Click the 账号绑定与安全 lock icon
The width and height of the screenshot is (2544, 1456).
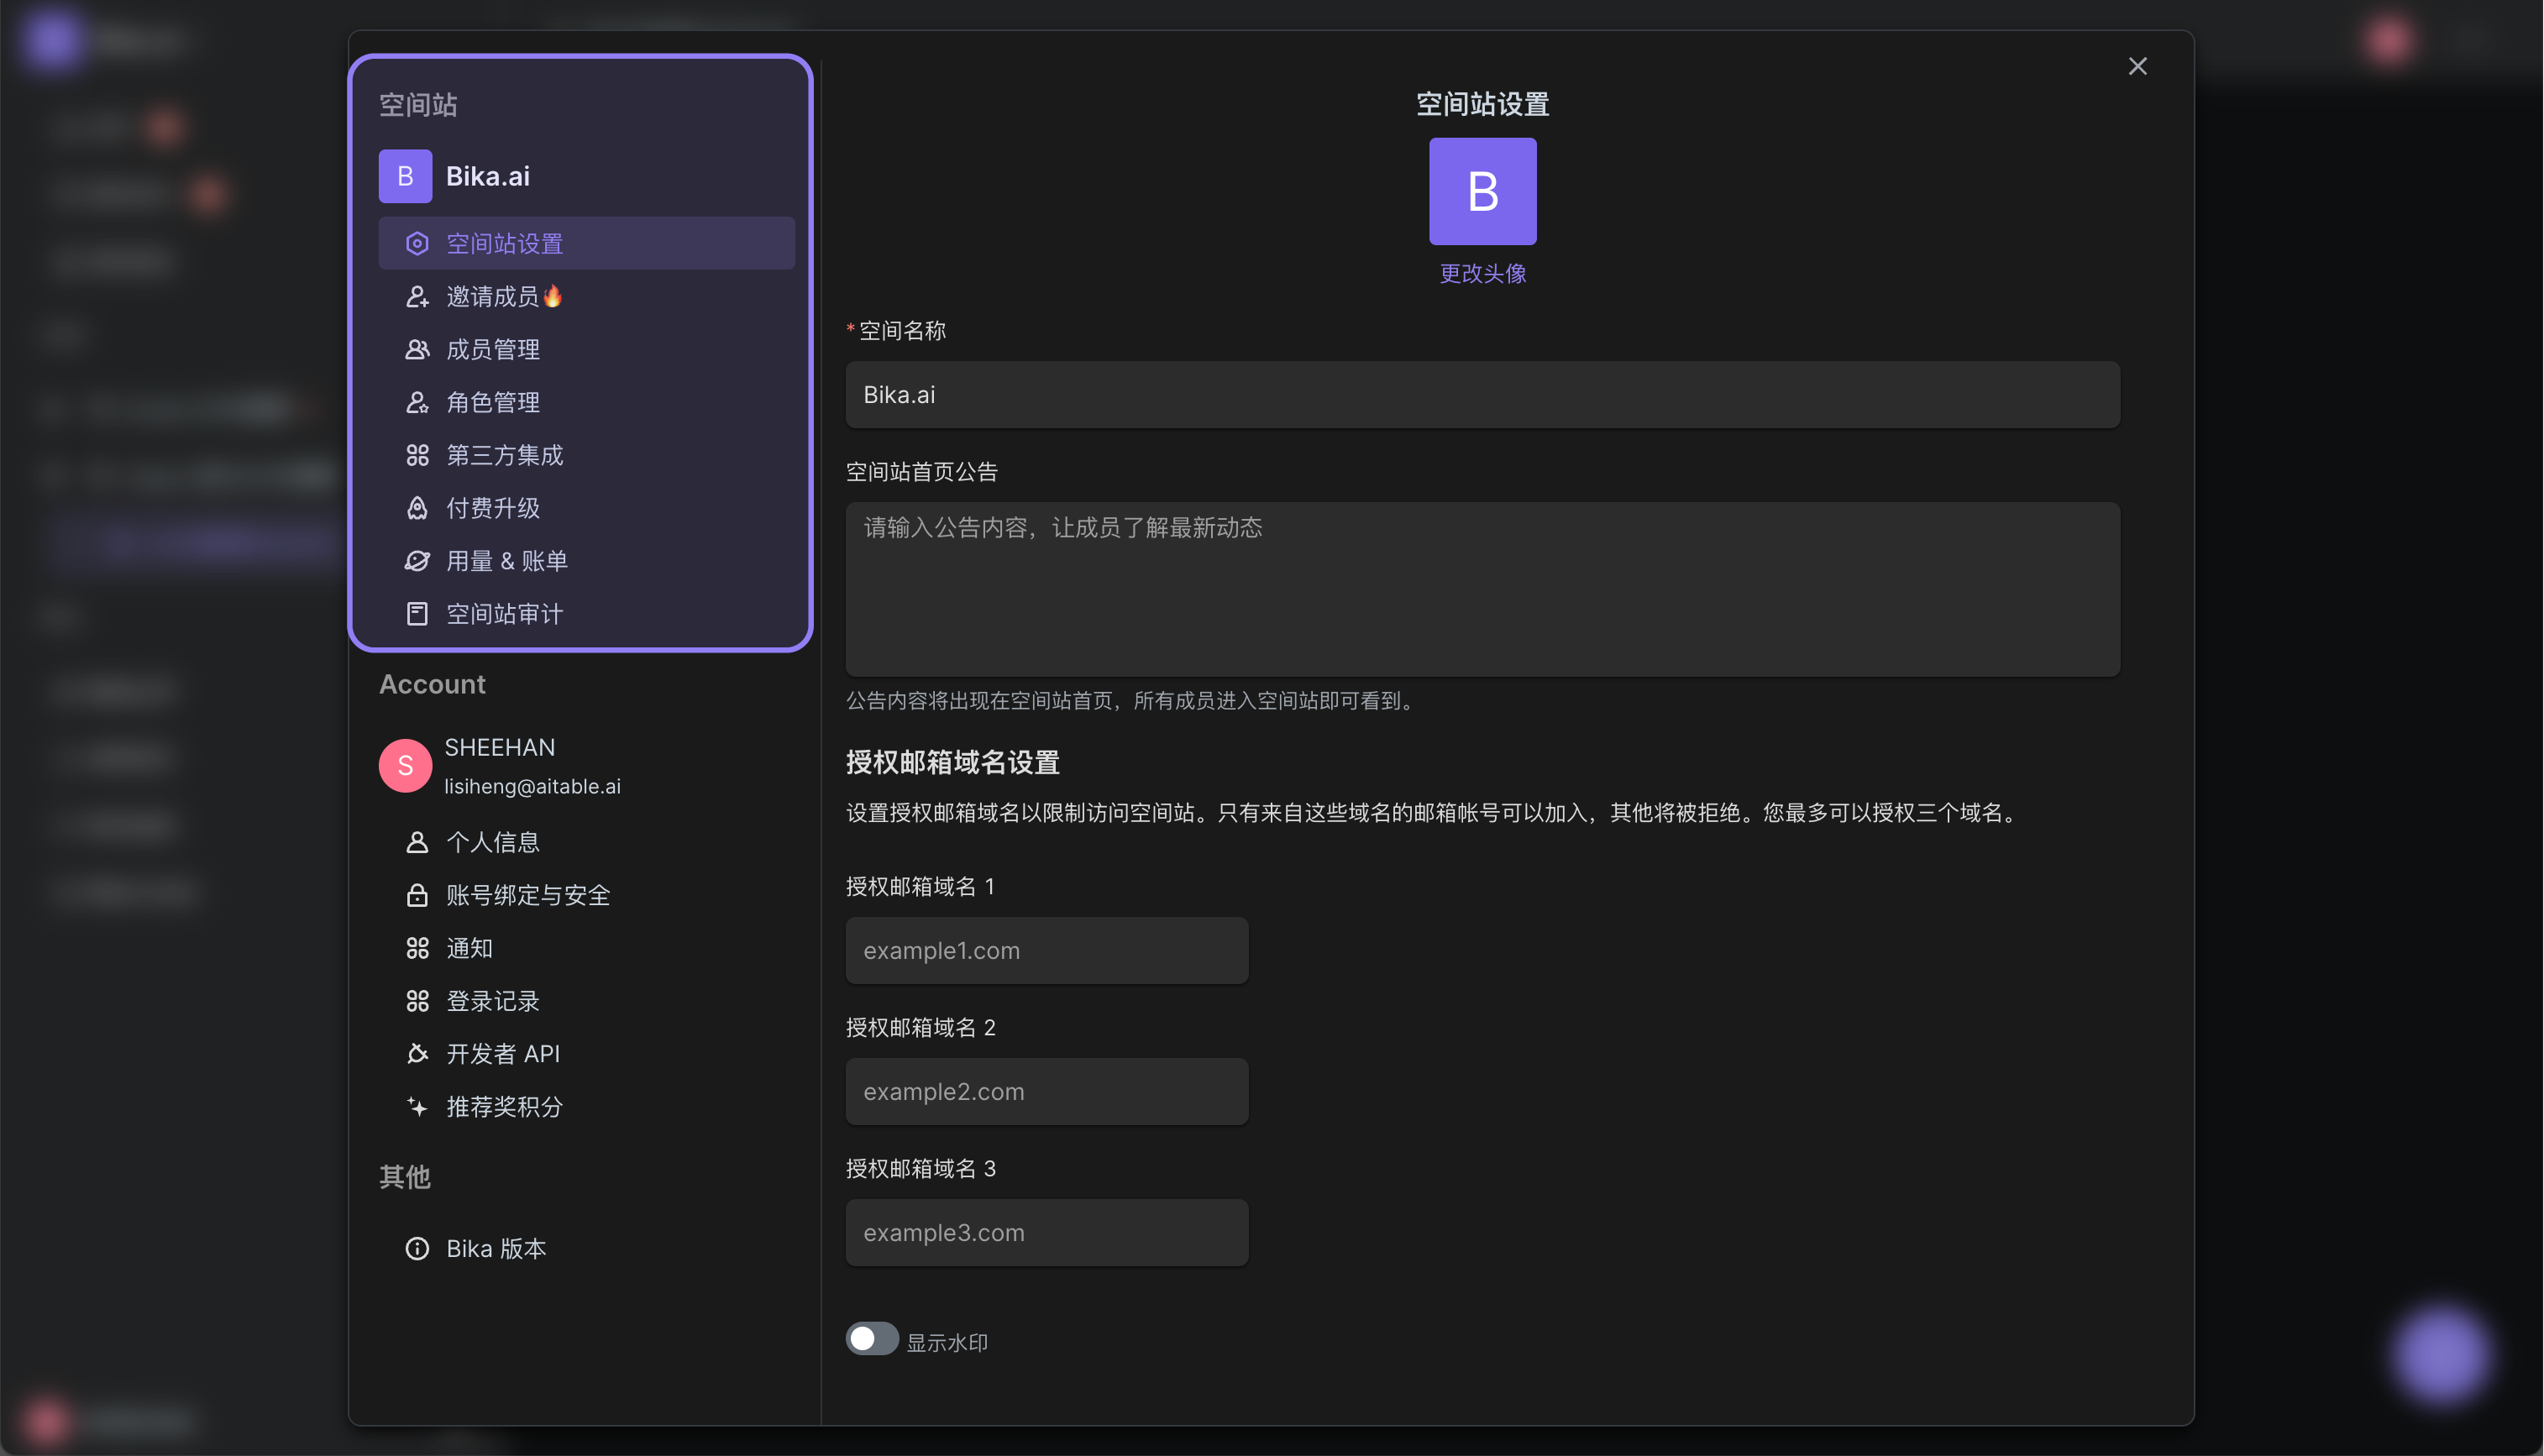tap(417, 895)
